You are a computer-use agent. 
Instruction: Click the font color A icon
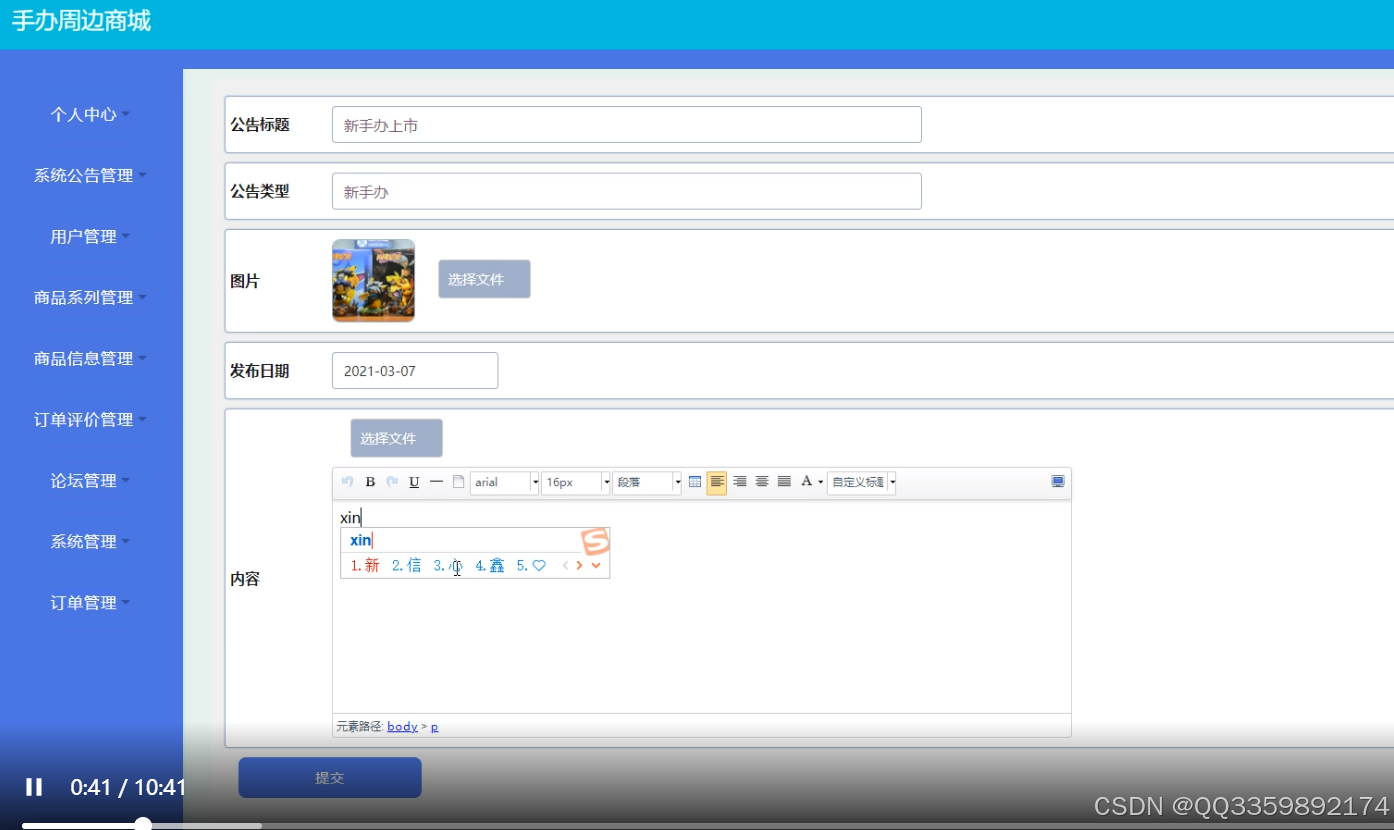[x=806, y=482]
